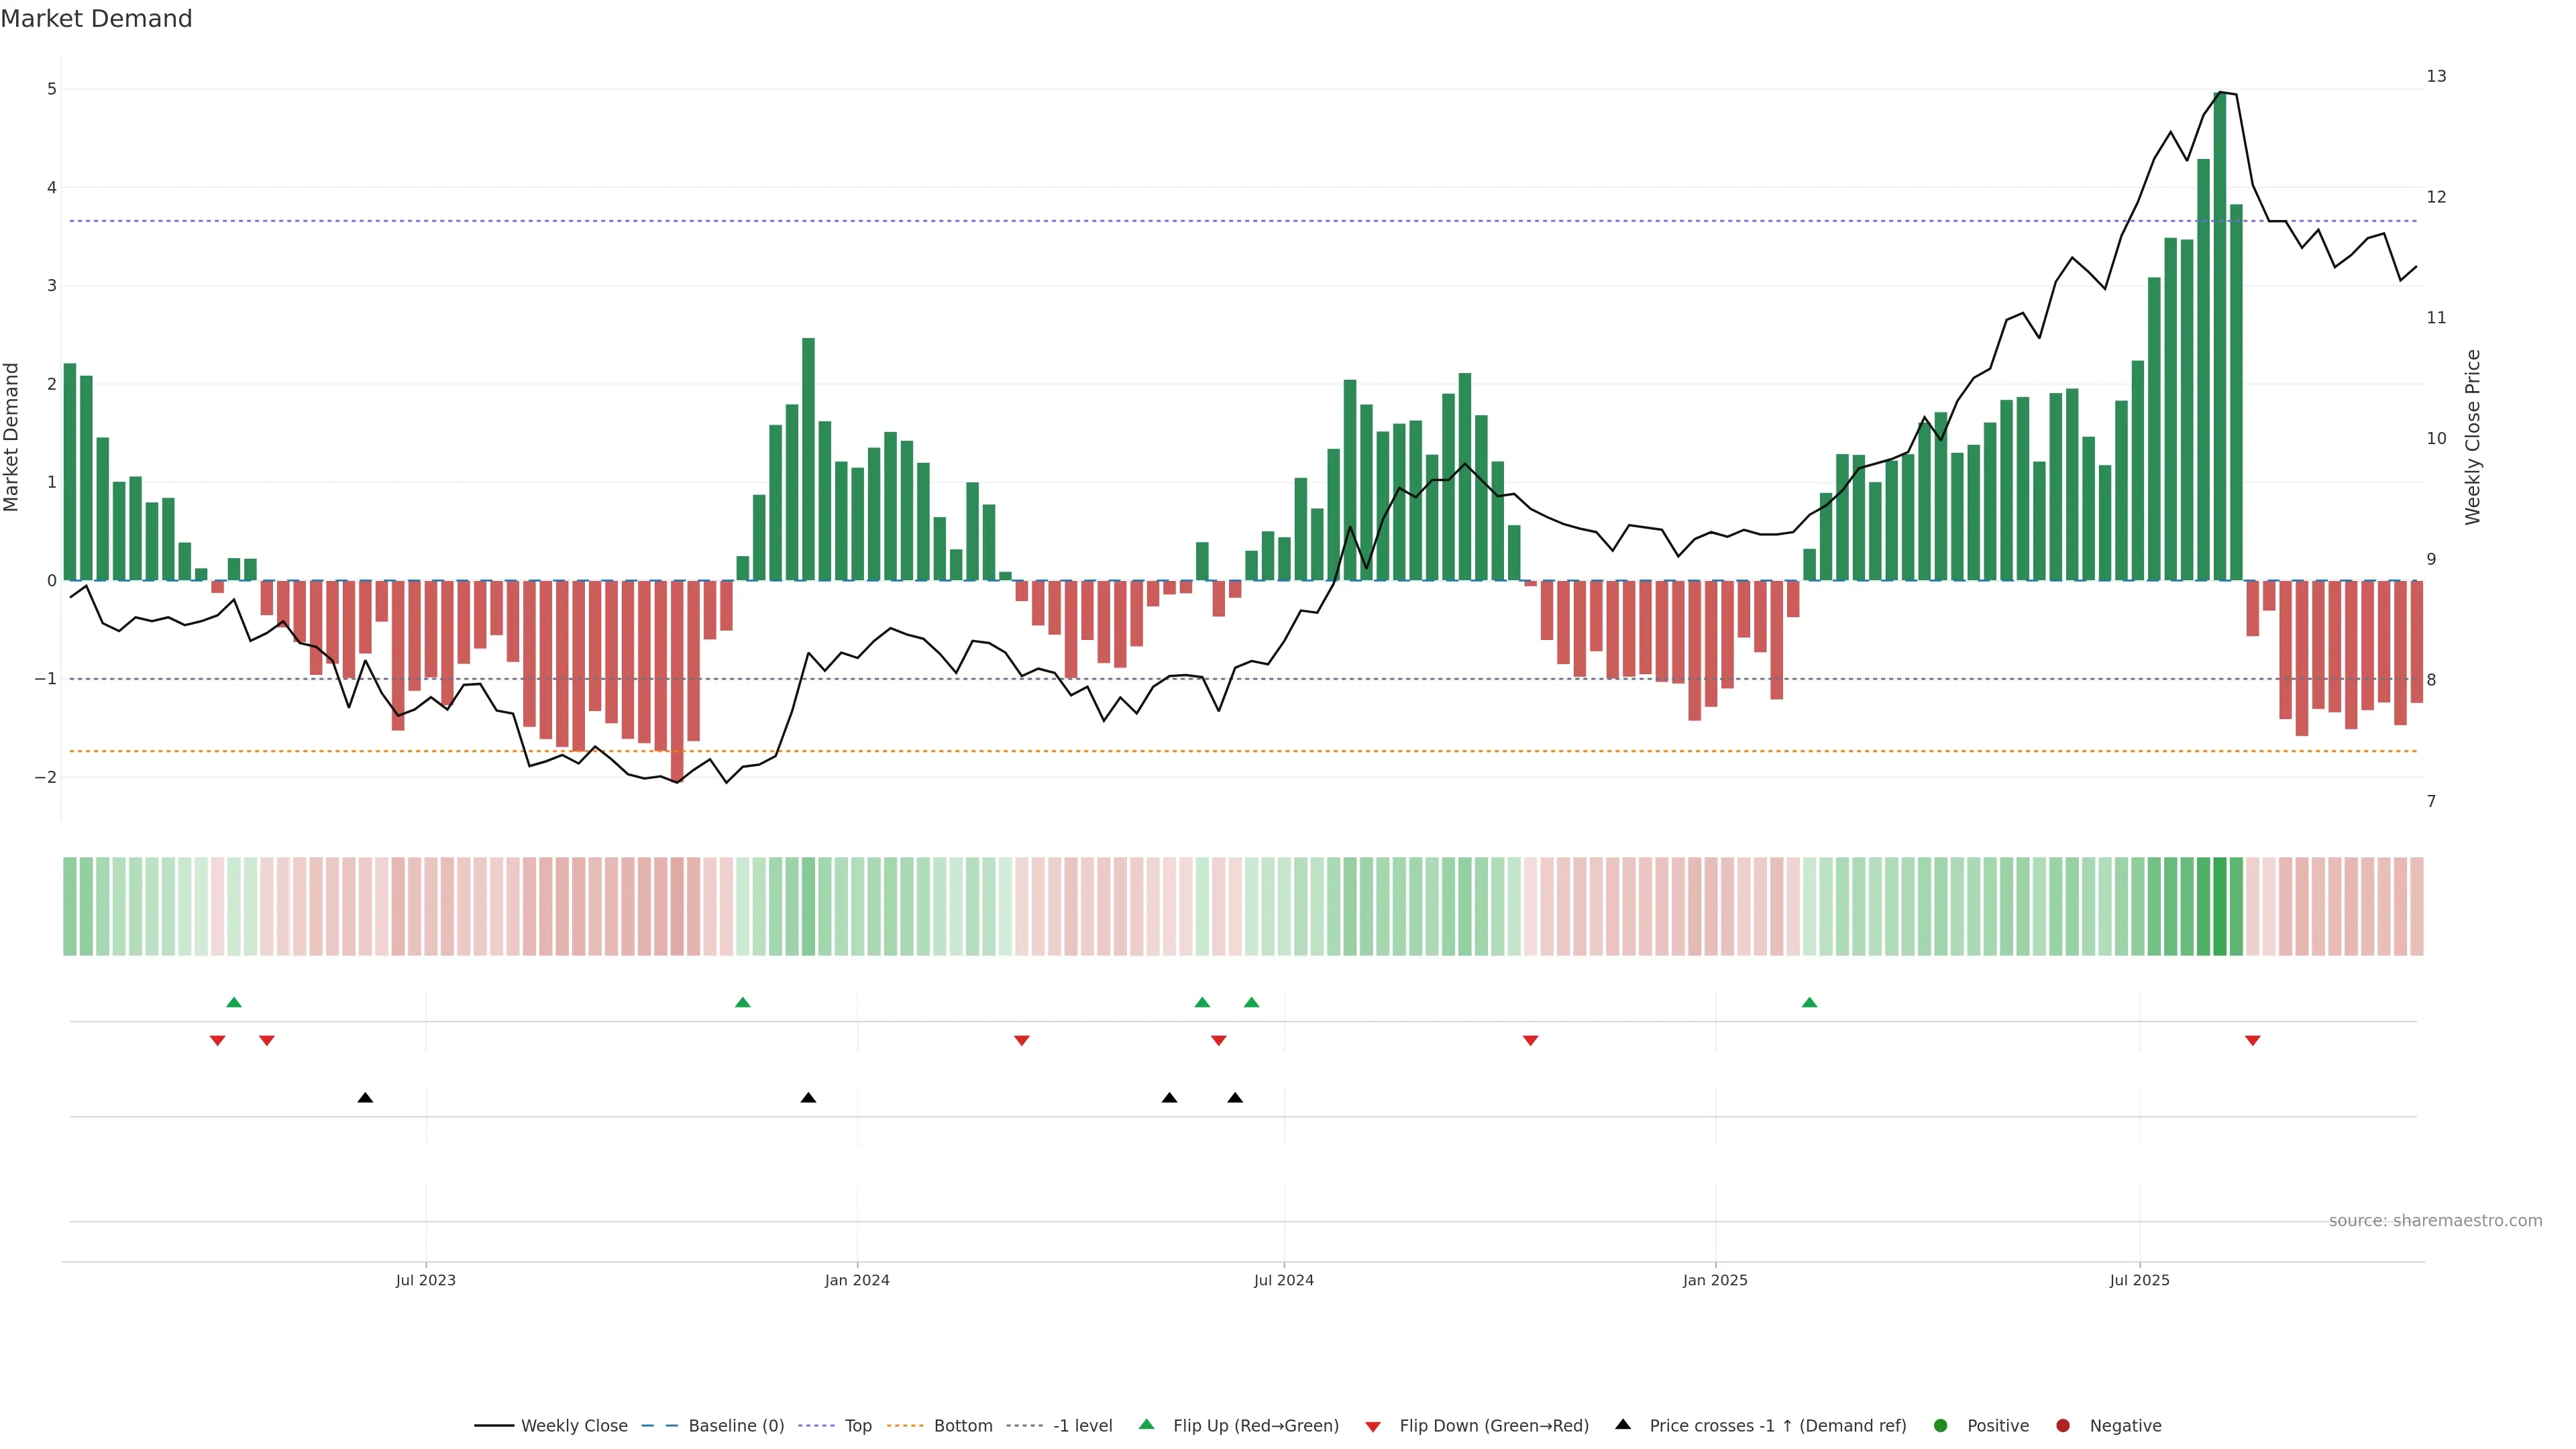
Task: Hide the Top dotted line via legend
Action: (857, 1426)
